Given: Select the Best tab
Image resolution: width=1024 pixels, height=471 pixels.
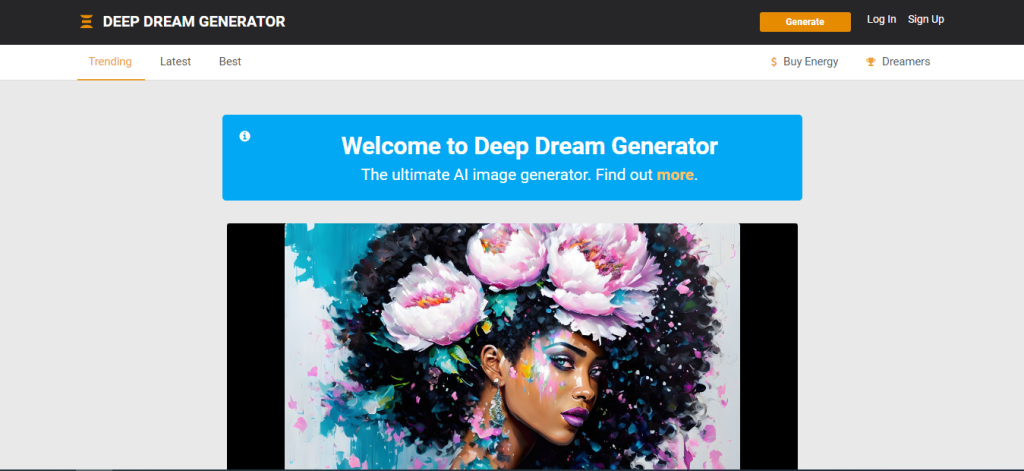Looking at the screenshot, I should pos(230,61).
